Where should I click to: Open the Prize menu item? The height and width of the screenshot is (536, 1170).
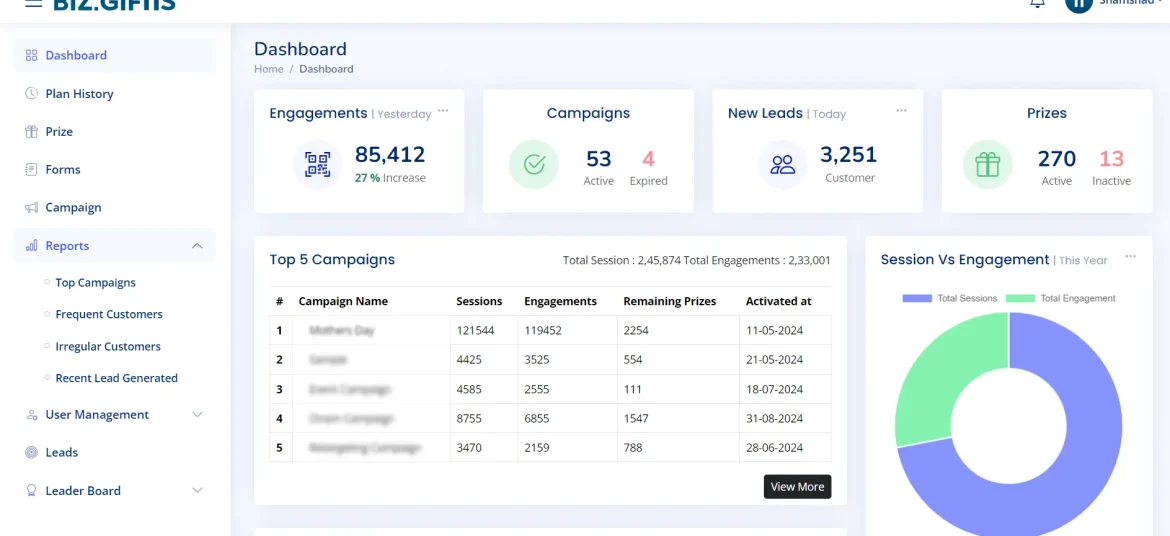[x=115, y=131]
